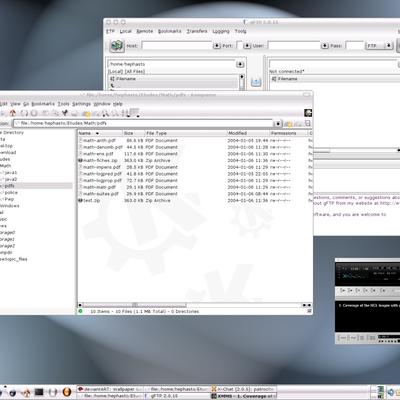Open the Transfers menu in gFTP
This screenshot has height=400, width=400.
pyautogui.click(x=197, y=31)
